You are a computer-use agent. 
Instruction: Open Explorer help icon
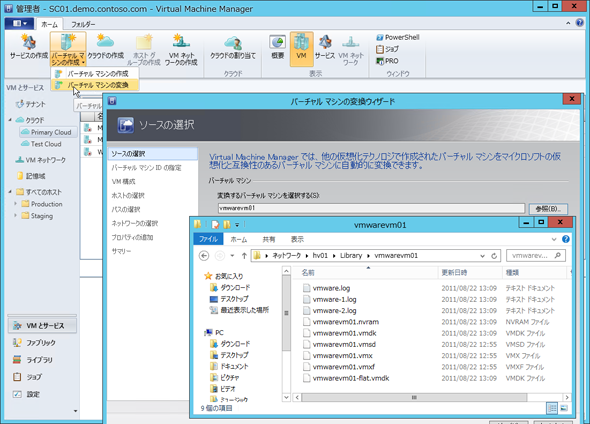[566, 239]
